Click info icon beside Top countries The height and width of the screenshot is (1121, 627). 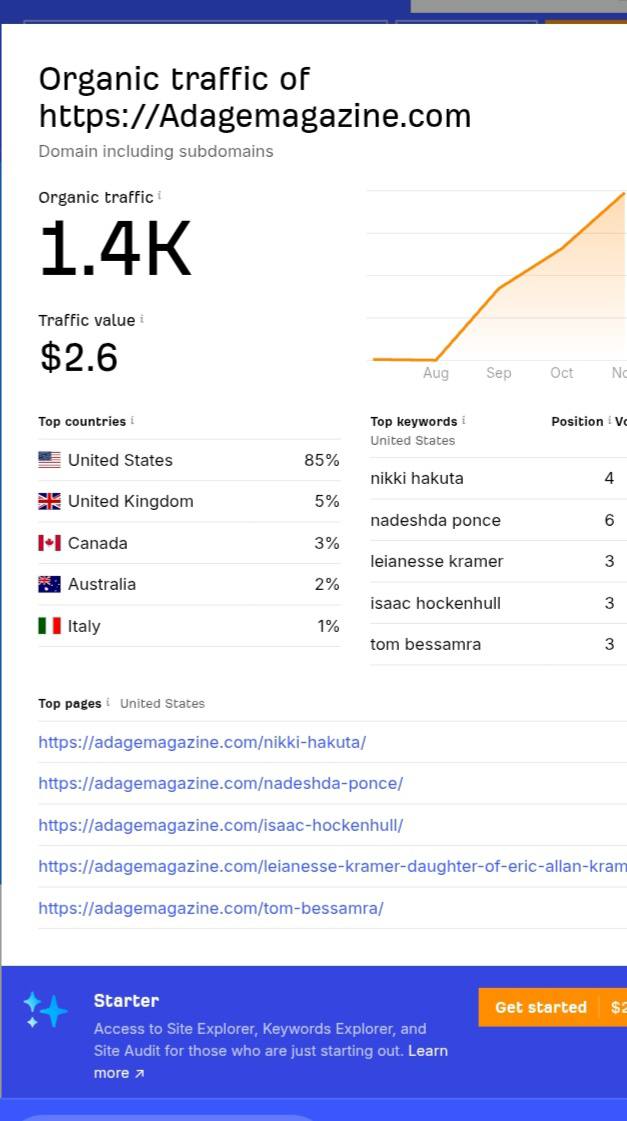click(132, 421)
